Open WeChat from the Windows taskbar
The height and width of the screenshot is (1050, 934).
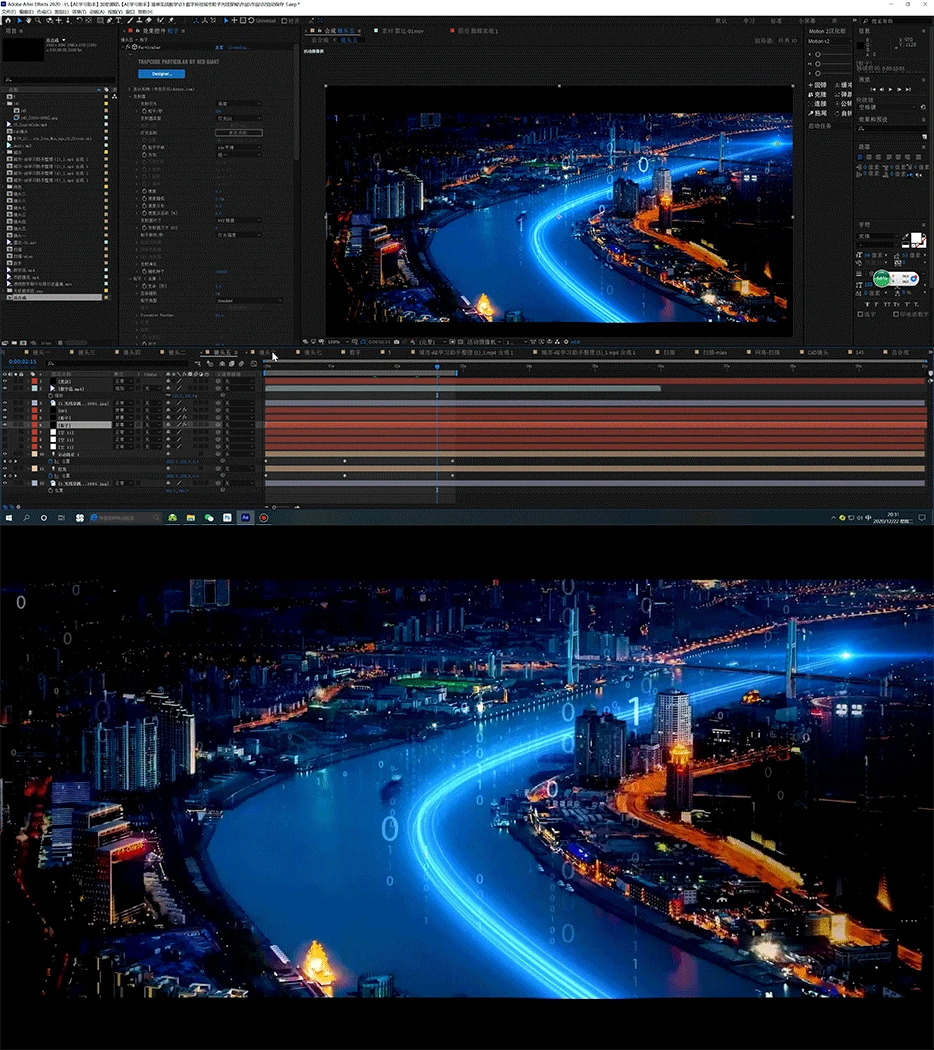point(209,518)
